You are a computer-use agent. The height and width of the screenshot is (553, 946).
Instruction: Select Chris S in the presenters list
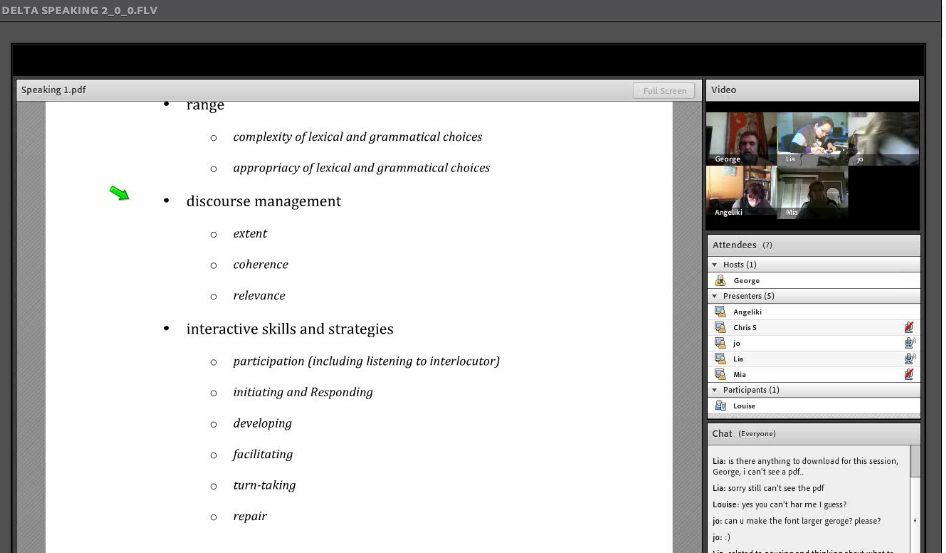[x=745, y=328]
